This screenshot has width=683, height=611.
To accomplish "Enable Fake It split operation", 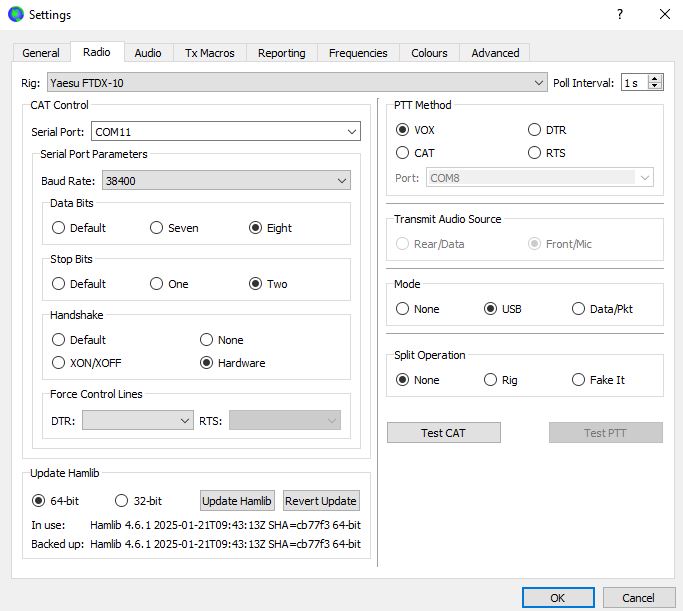I will click(x=579, y=380).
